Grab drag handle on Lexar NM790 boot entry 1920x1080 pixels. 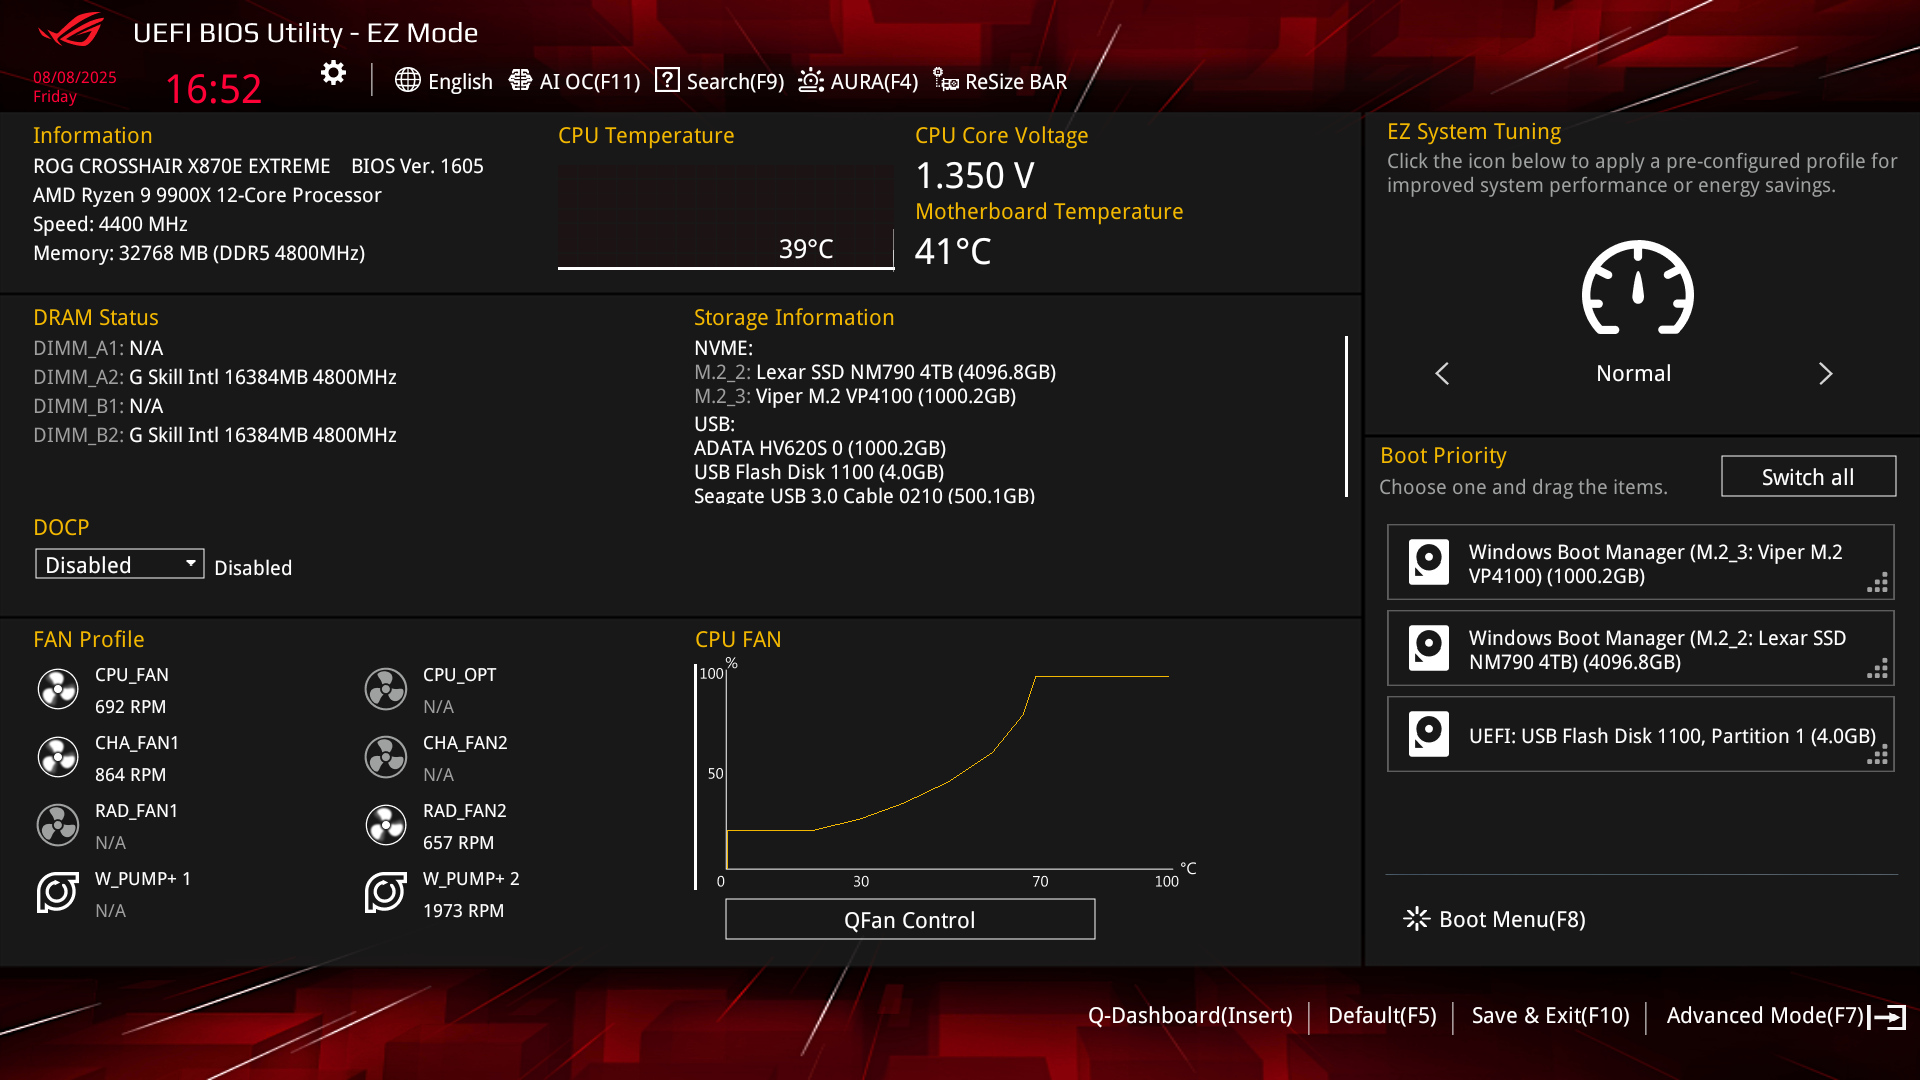pyautogui.click(x=1878, y=669)
